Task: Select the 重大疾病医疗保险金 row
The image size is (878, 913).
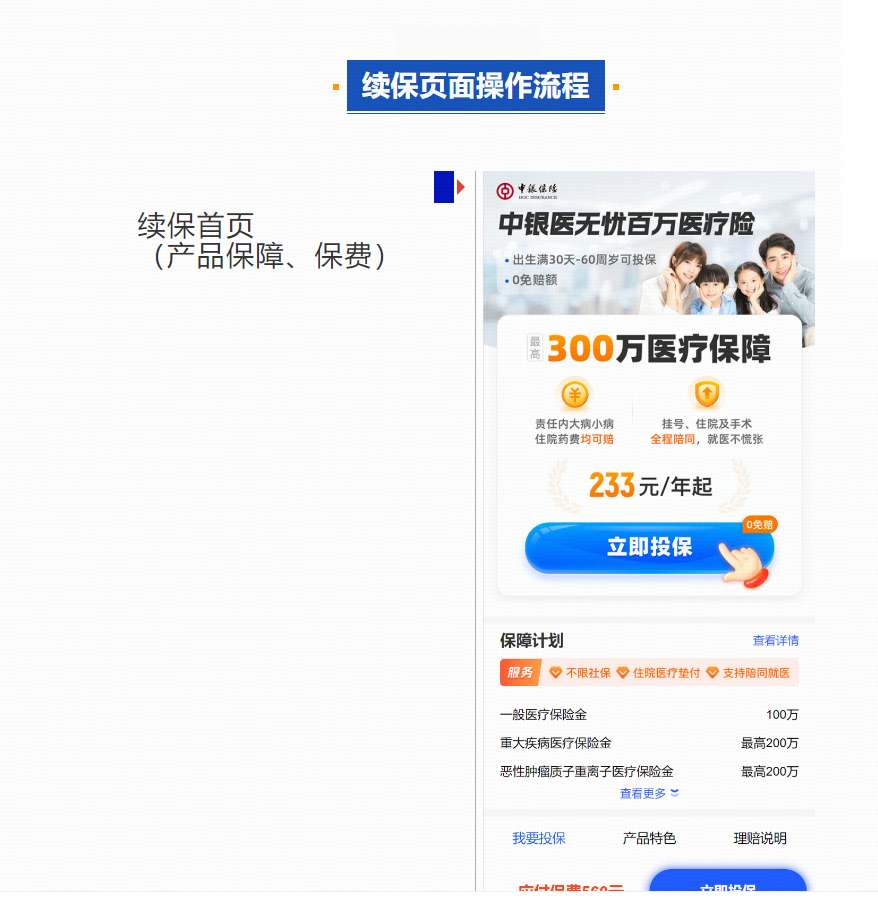Action: coord(649,743)
